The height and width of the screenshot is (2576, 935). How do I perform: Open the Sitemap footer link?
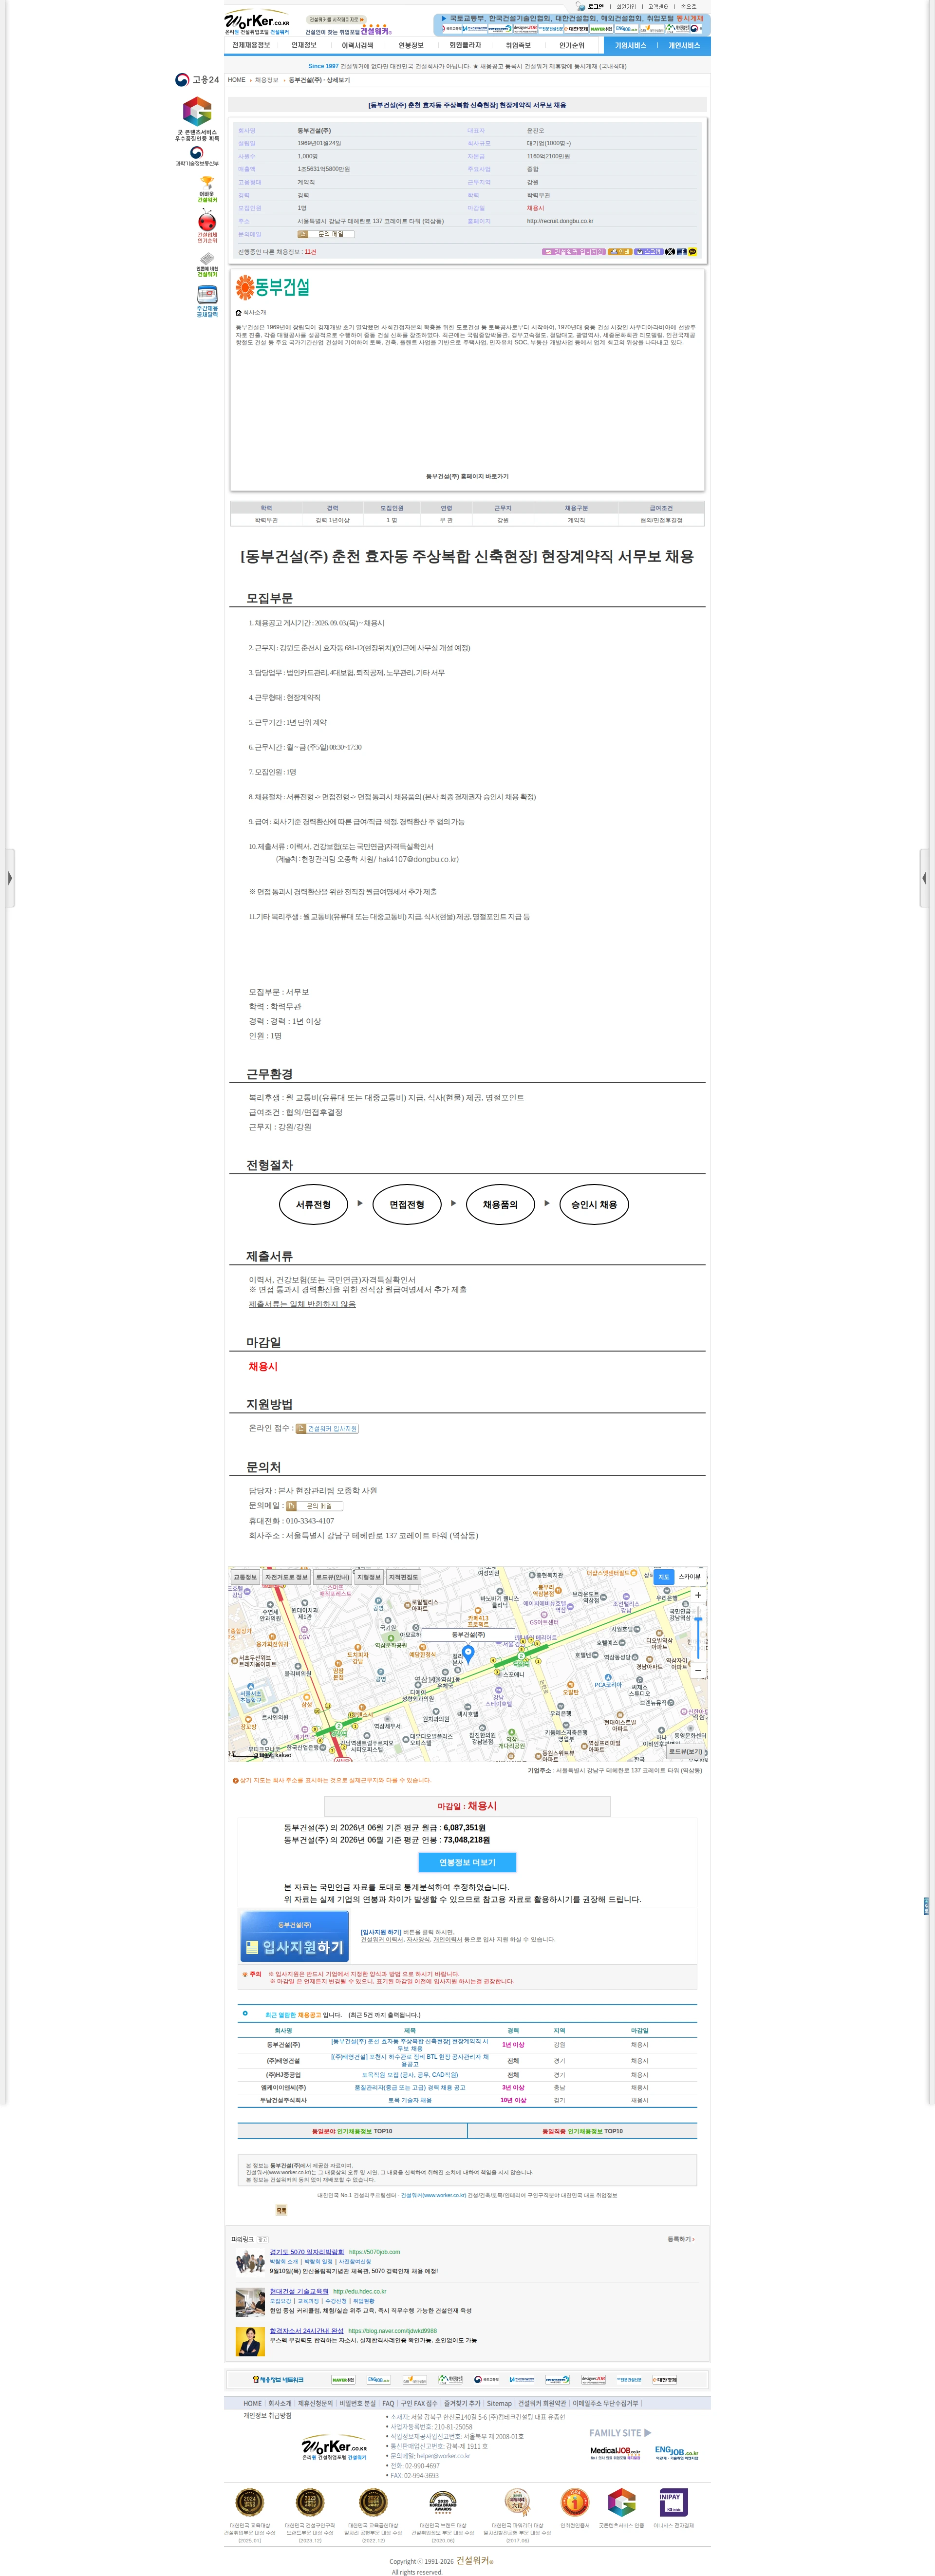pyautogui.click(x=499, y=2403)
